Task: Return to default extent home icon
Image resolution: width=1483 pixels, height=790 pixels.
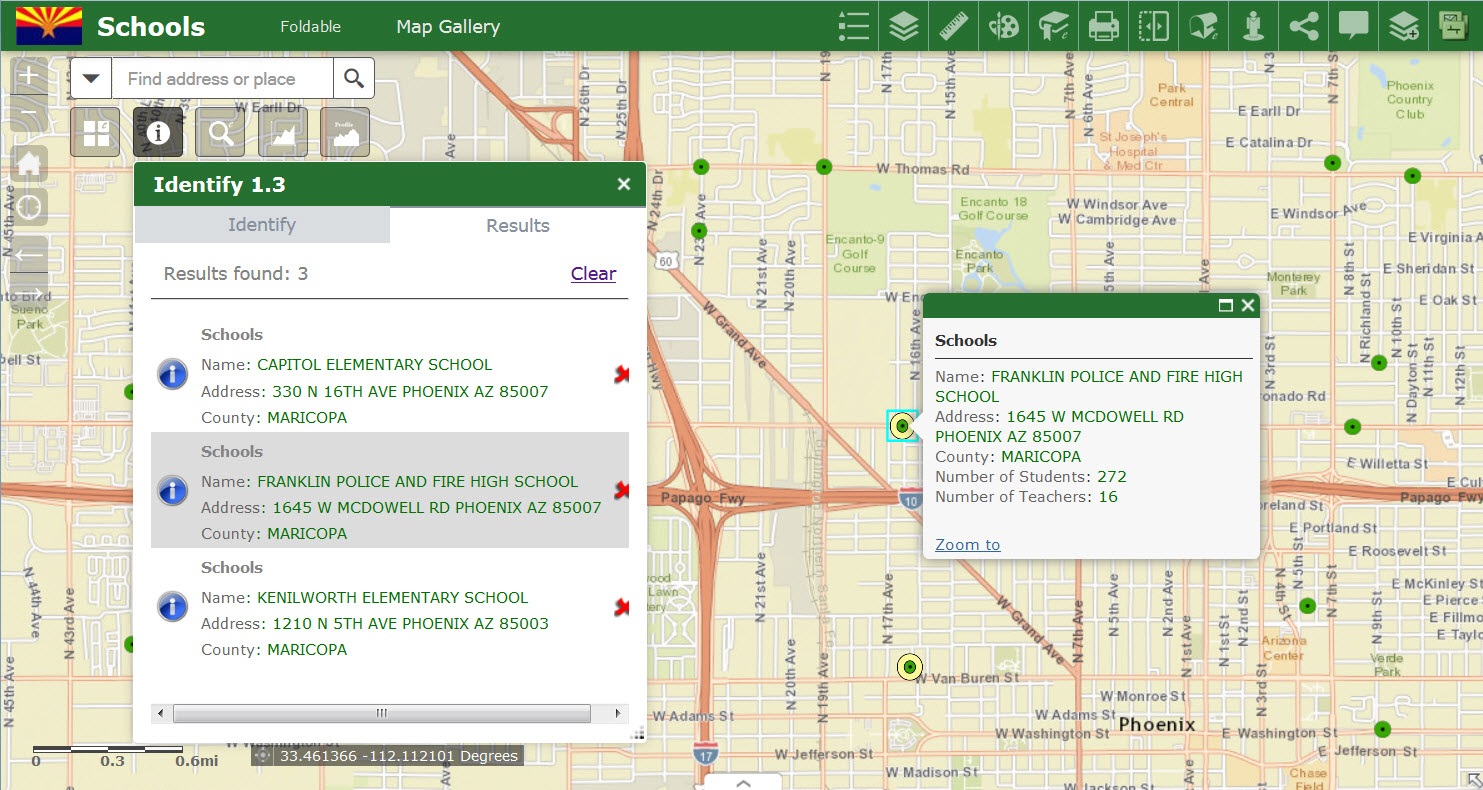Action: pyautogui.click(x=29, y=163)
